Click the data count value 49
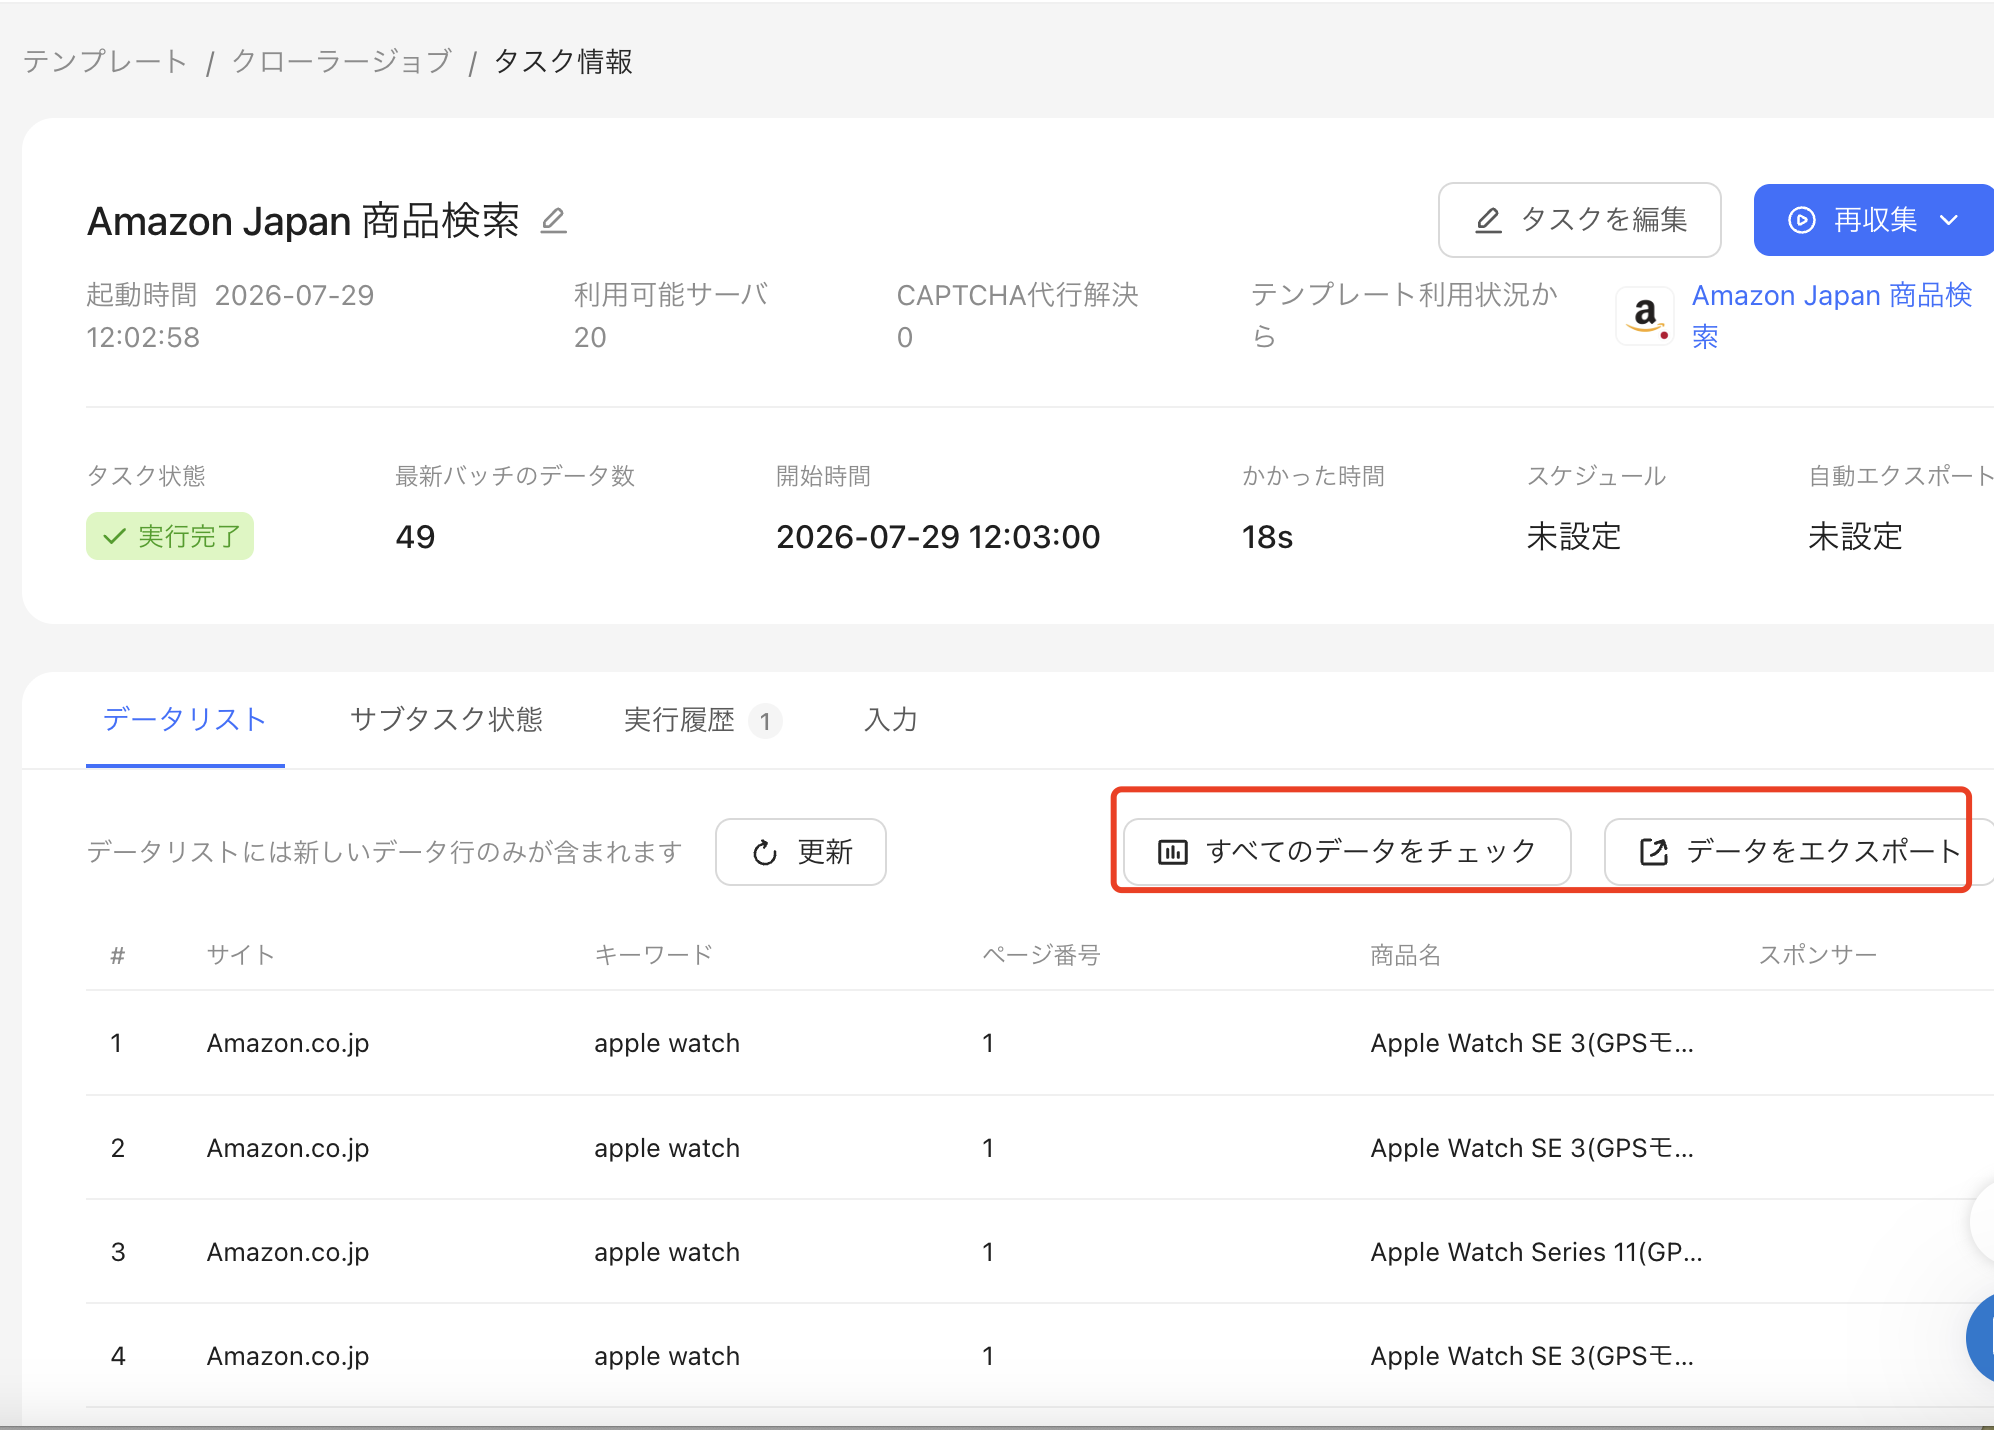Image resolution: width=1994 pixels, height=1430 pixels. click(415, 537)
